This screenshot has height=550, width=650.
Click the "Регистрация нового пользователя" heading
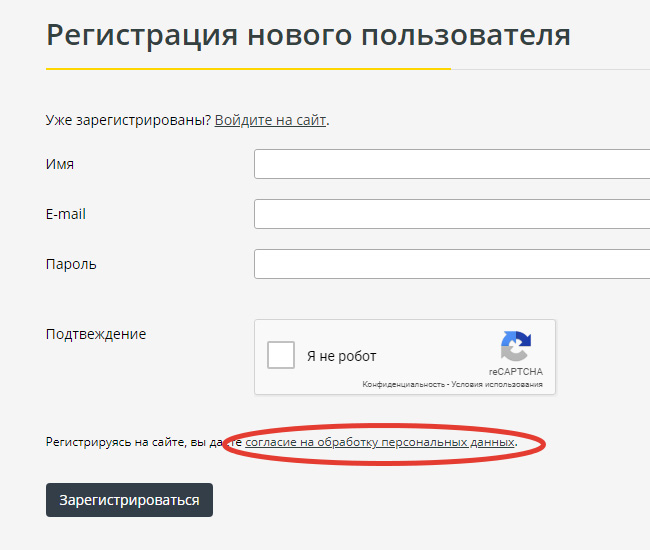tap(308, 36)
